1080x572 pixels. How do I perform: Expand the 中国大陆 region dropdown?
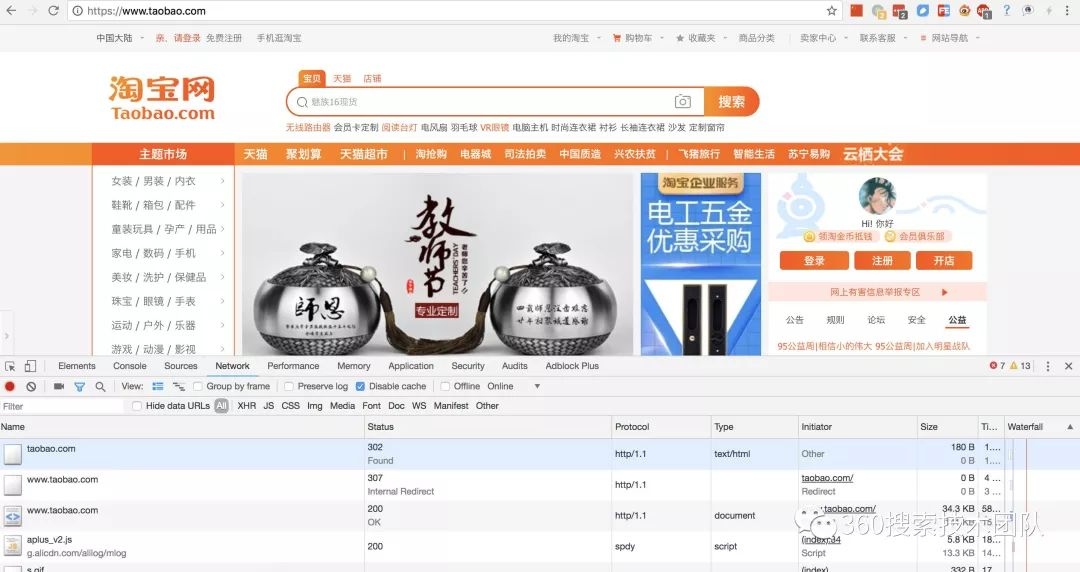(120, 38)
